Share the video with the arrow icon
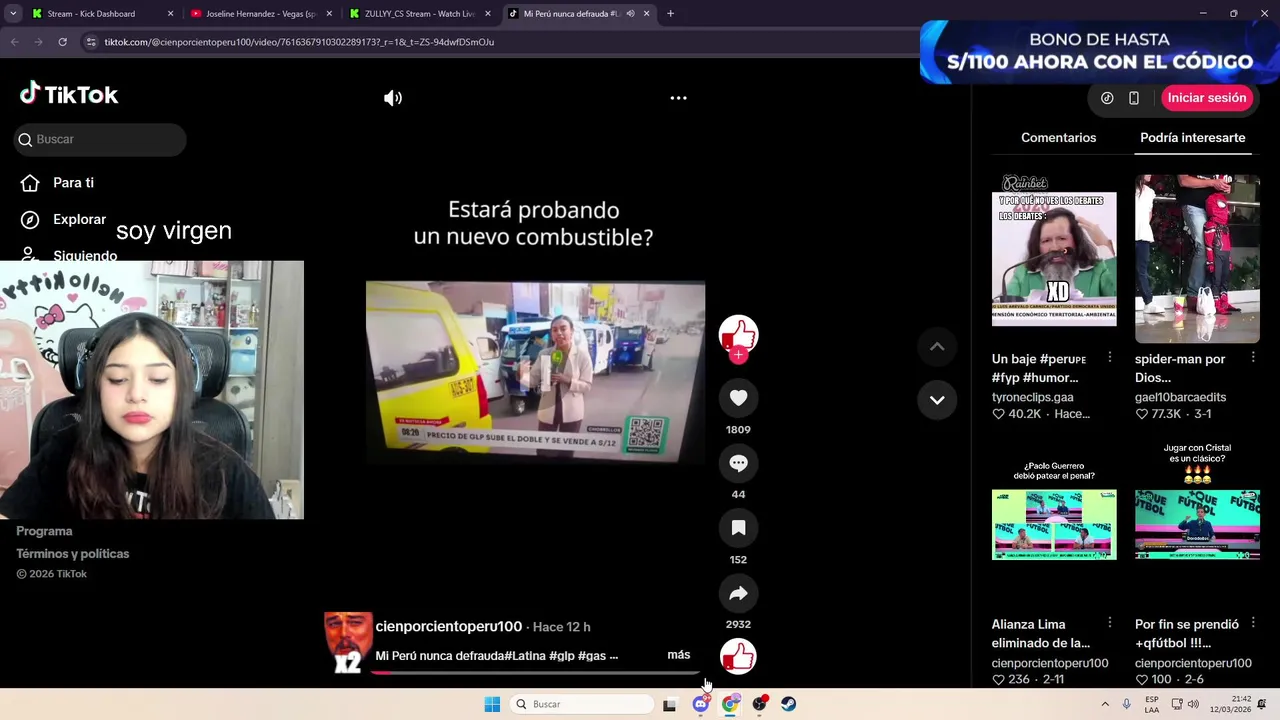 [x=738, y=593]
